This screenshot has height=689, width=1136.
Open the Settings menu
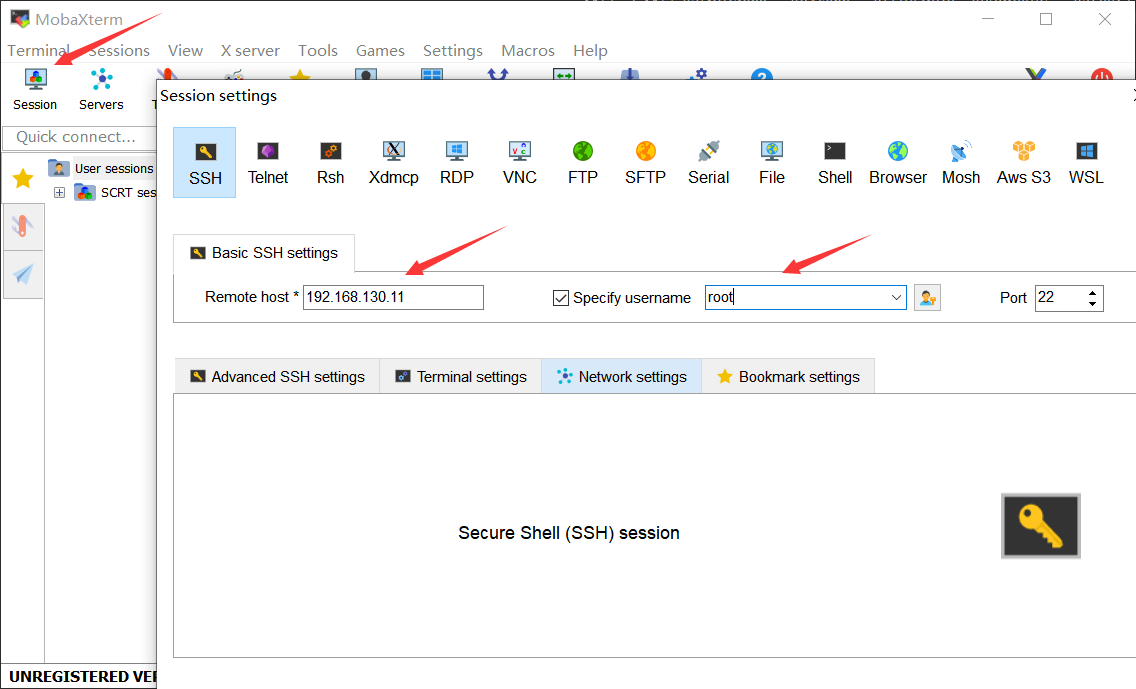coord(453,51)
